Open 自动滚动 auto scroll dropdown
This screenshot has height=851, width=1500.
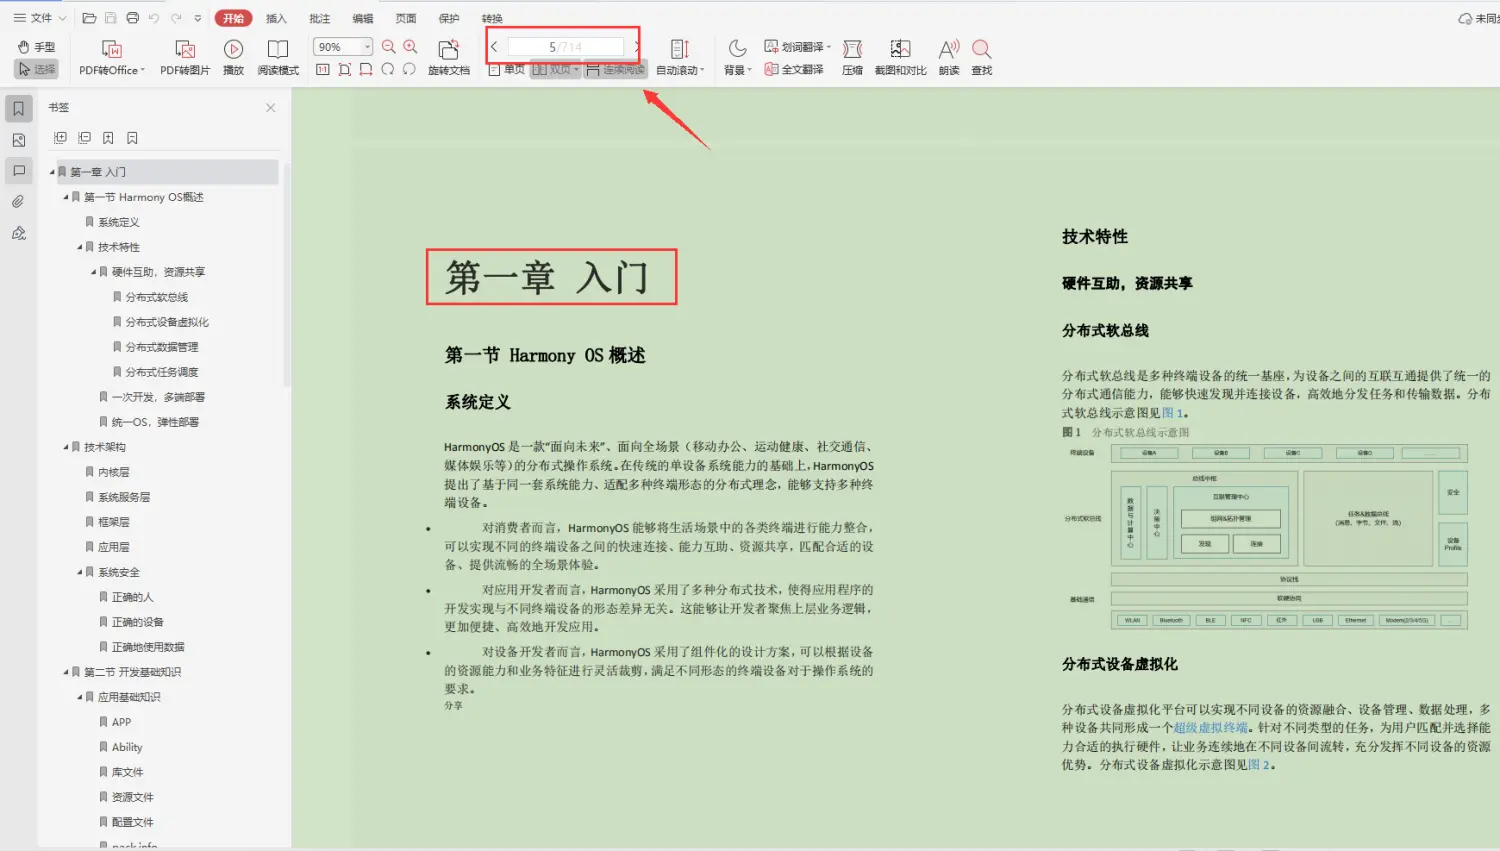680,58
